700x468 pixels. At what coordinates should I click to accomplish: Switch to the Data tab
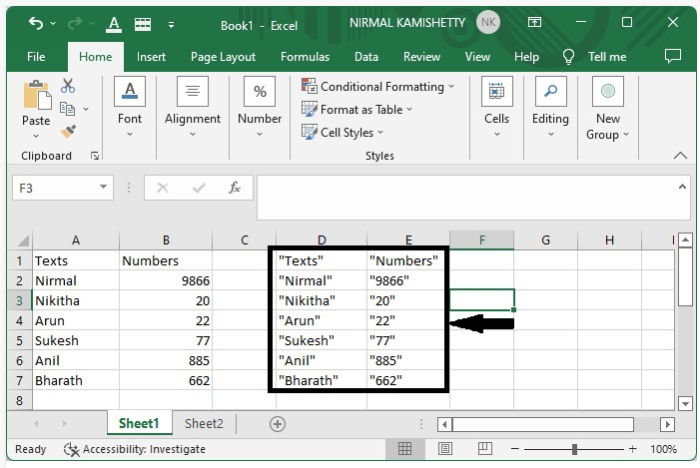pyautogui.click(x=366, y=57)
